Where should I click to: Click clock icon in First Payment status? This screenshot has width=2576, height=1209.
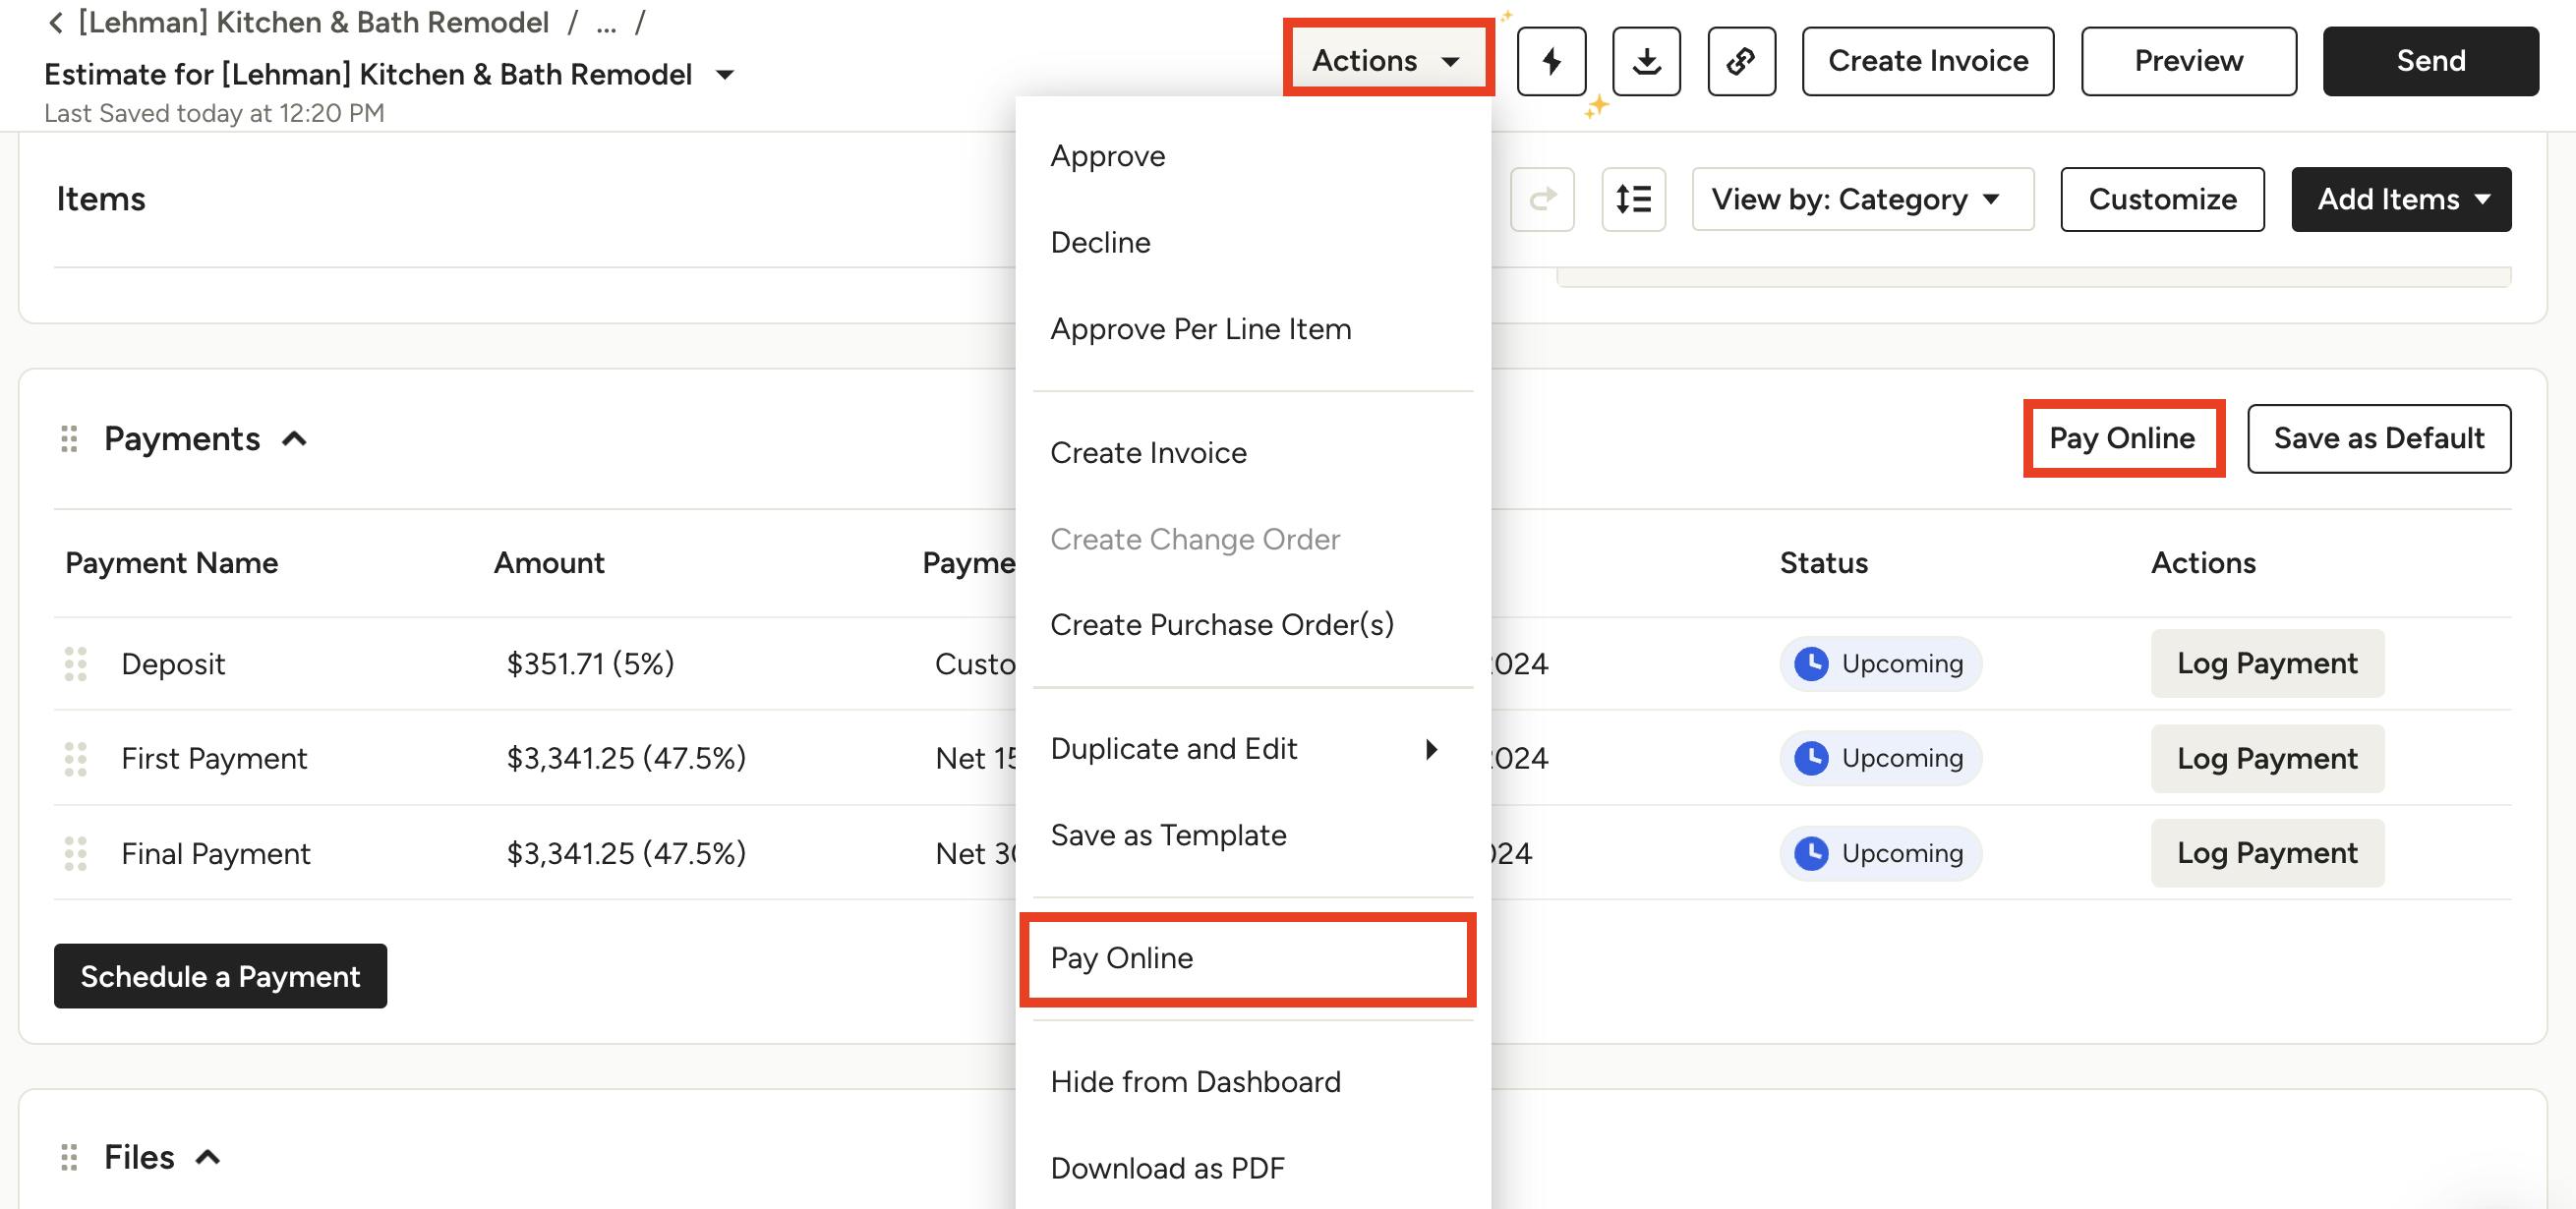[1811, 758]
